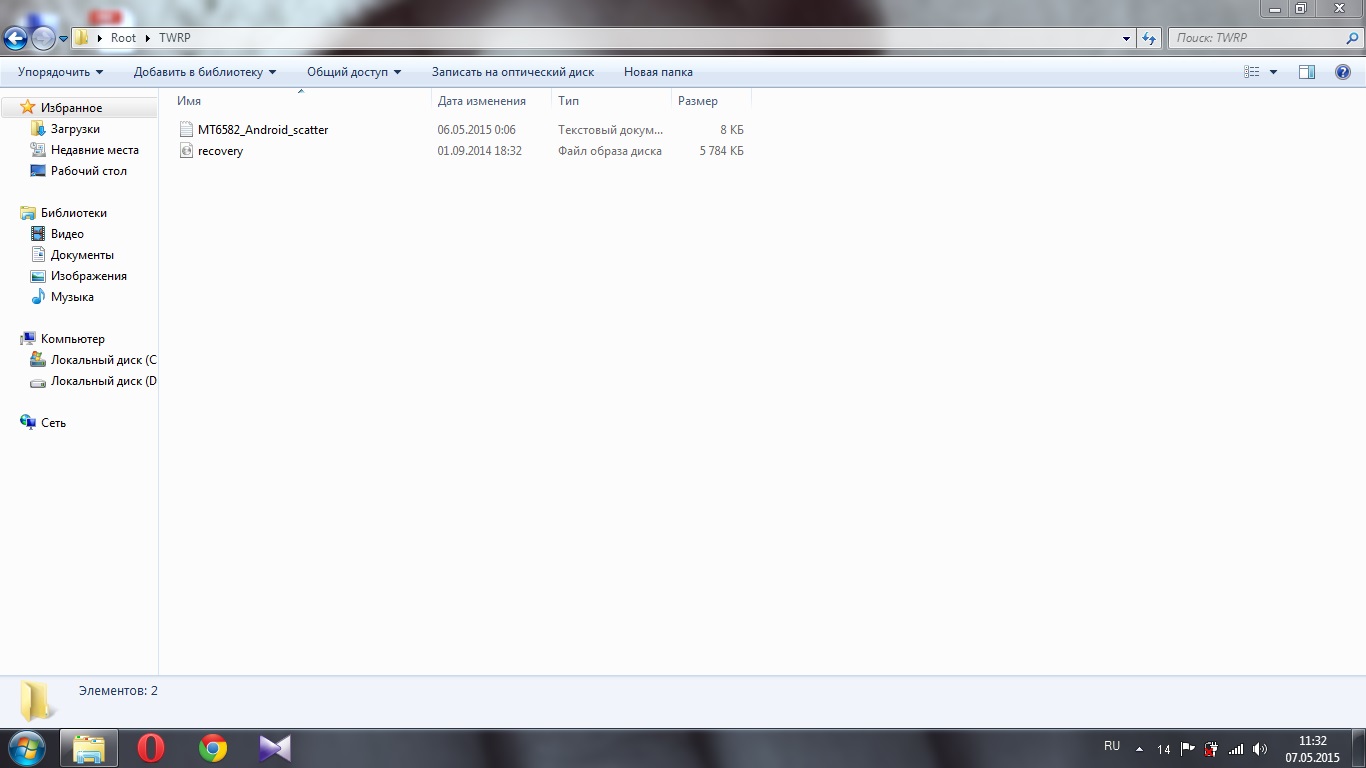The image size is (1366, 768).
Task: Click the Музыка music note icon
Action: click(x=38, y=297)
